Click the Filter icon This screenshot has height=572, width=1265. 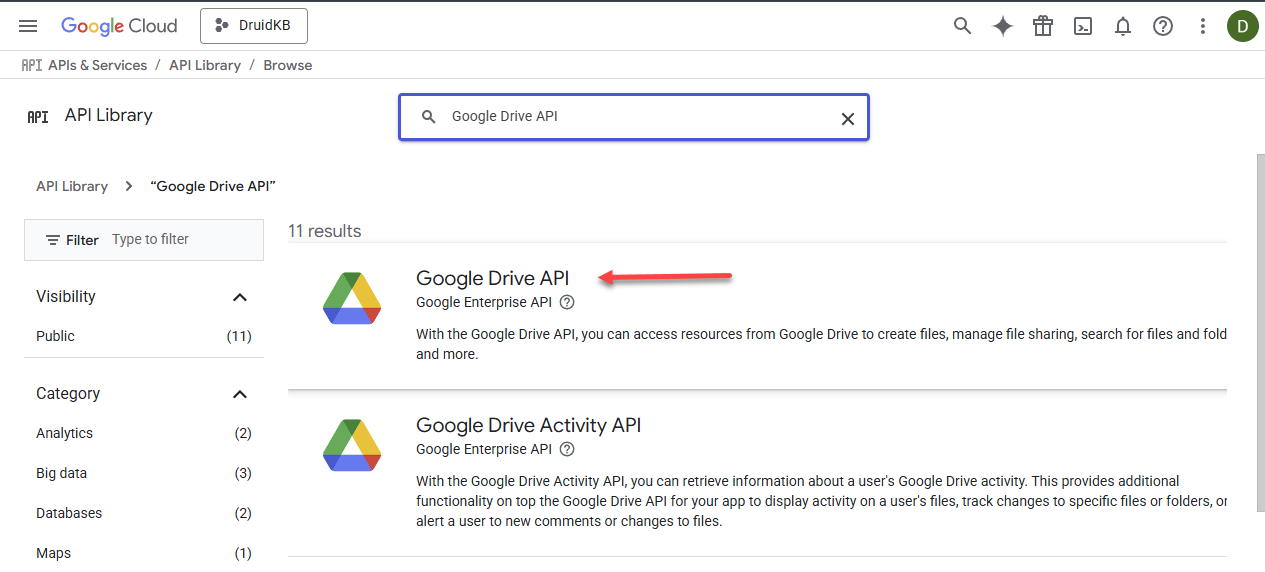[53, 240]
